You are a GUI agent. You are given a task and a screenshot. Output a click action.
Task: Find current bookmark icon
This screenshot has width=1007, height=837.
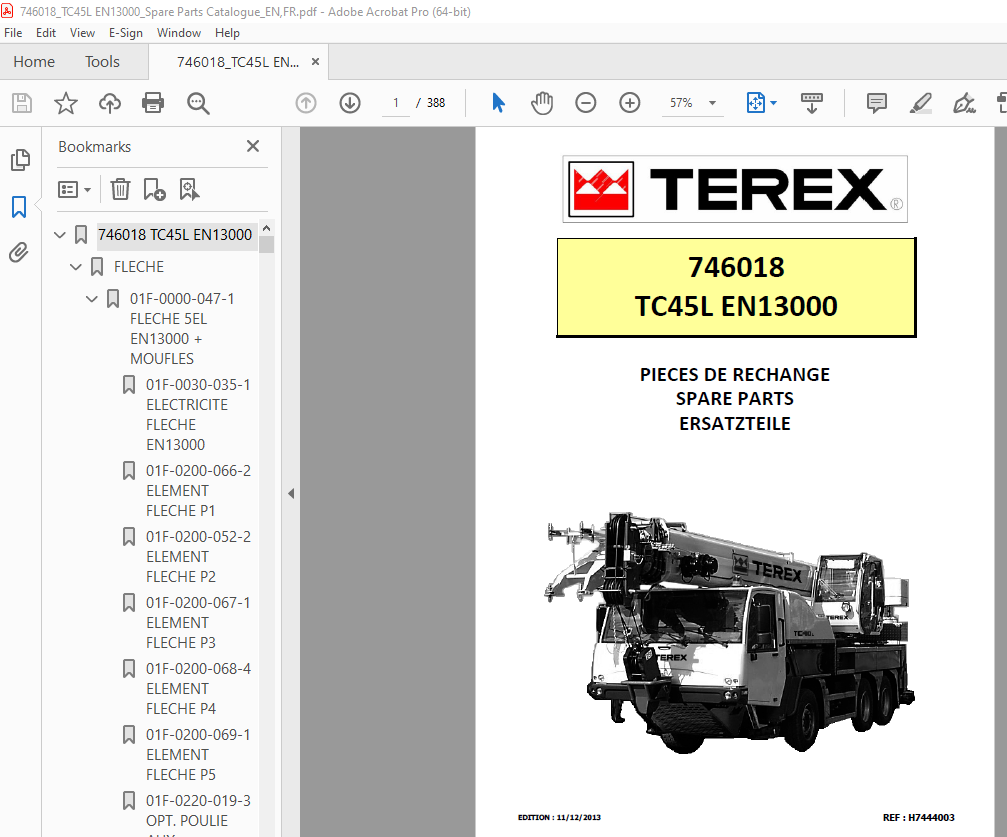point(189,189)
